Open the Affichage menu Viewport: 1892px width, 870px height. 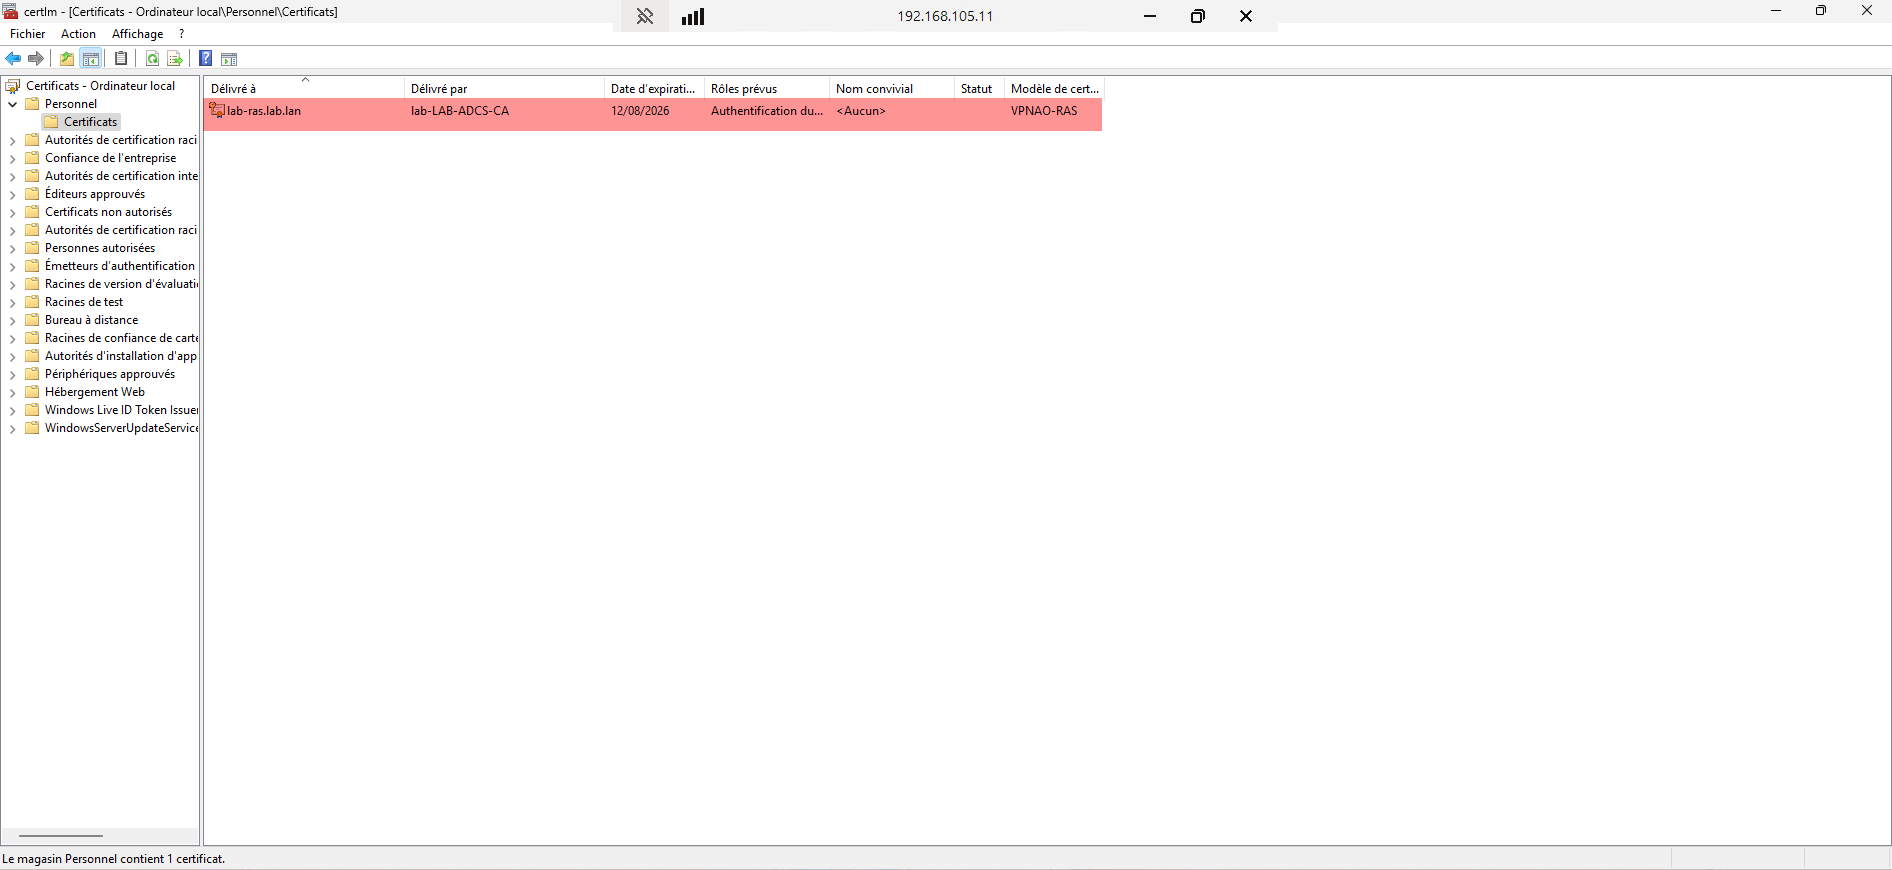(x=137, y=34)
